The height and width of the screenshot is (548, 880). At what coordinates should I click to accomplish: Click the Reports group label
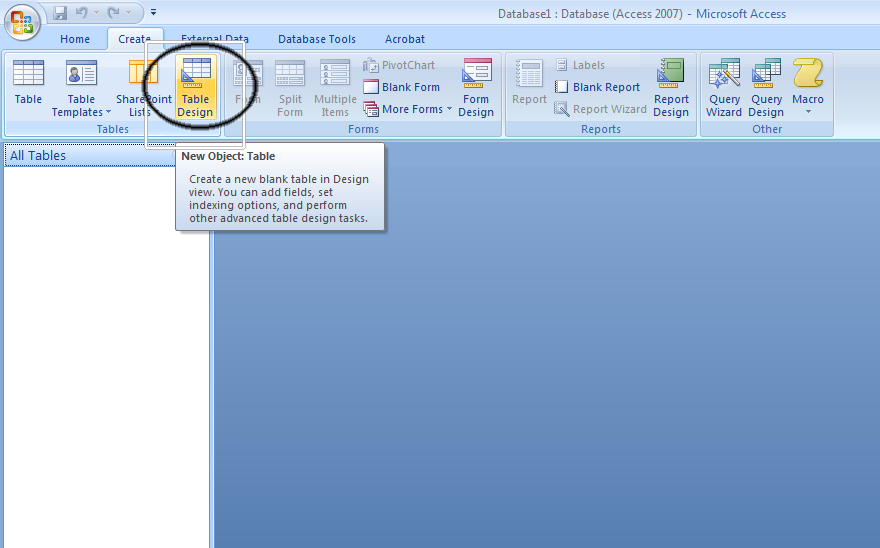[x=601, y=129]
